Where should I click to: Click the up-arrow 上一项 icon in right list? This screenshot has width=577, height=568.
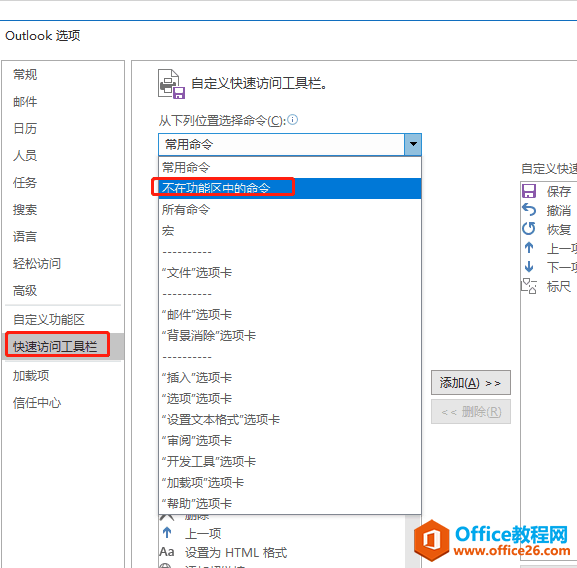pyautogui.click(x=529, y=248)
